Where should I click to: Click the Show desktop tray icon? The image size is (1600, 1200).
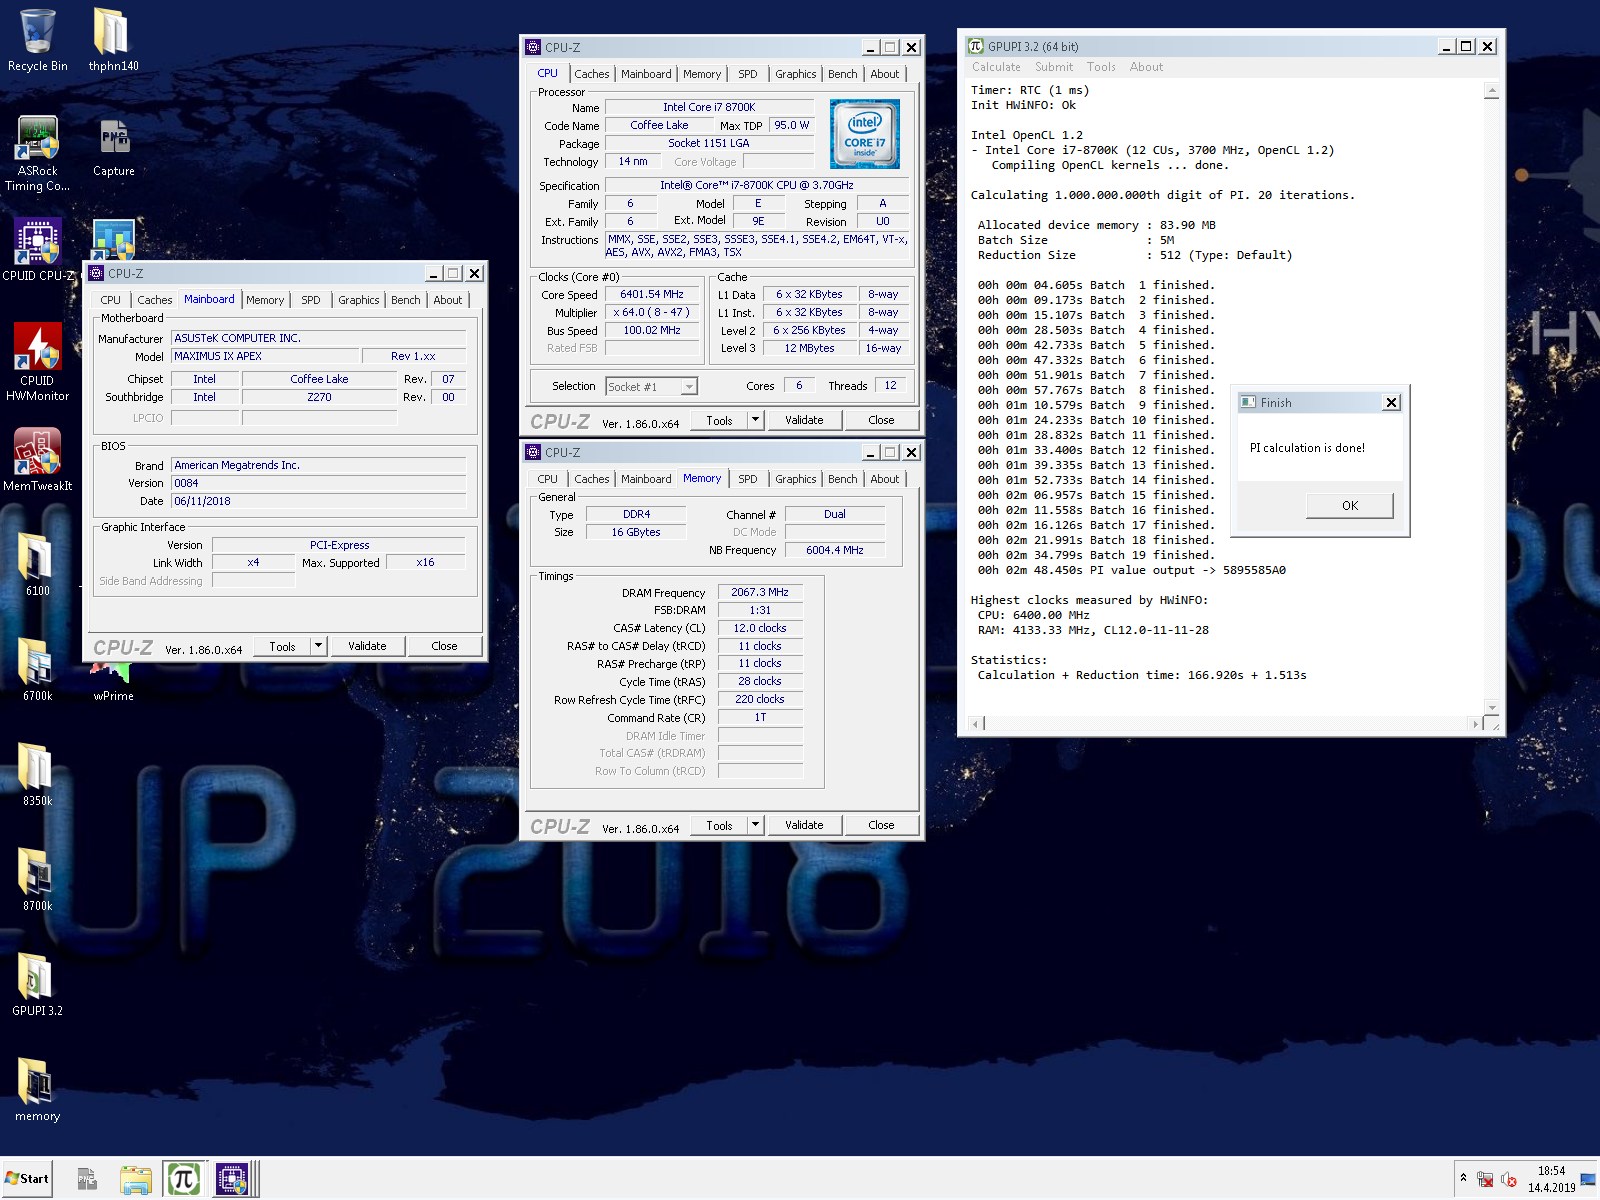click(1588, 1180)
